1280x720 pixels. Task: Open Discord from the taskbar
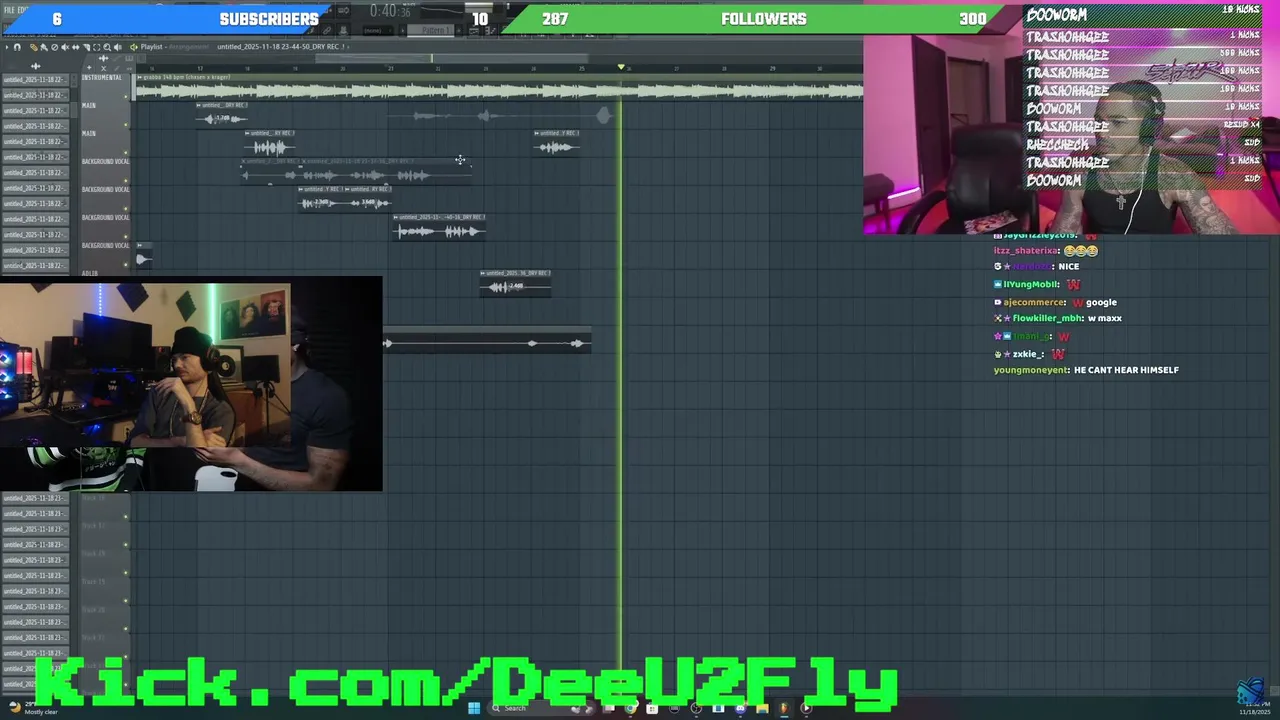coord(740,708)
